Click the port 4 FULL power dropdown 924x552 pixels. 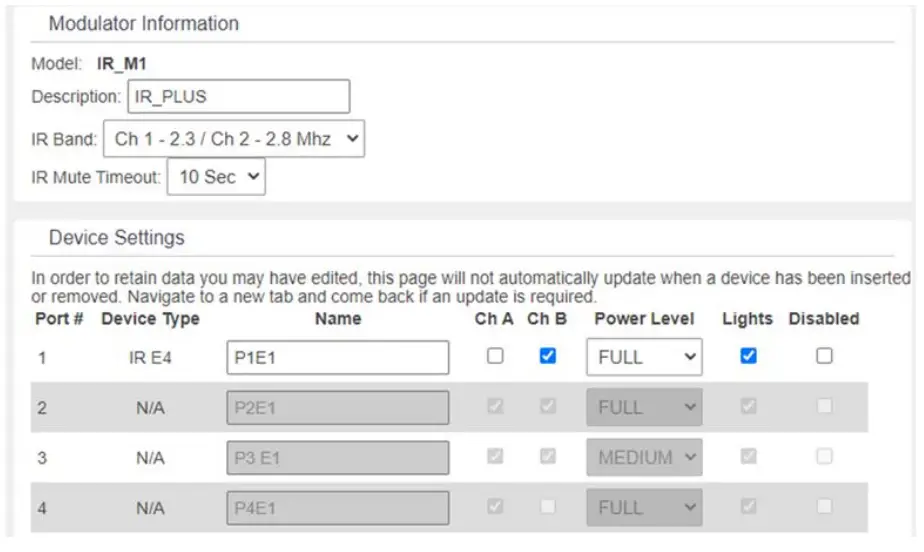[643, 507]
